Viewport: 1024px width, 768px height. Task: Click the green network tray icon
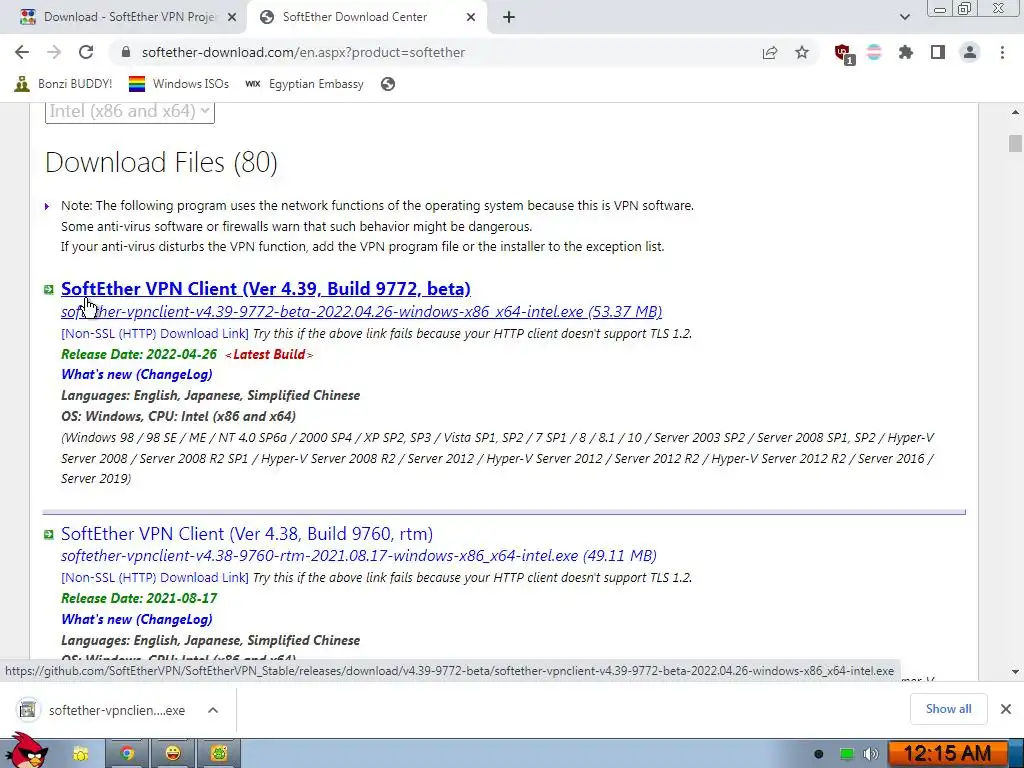[846, 754]
